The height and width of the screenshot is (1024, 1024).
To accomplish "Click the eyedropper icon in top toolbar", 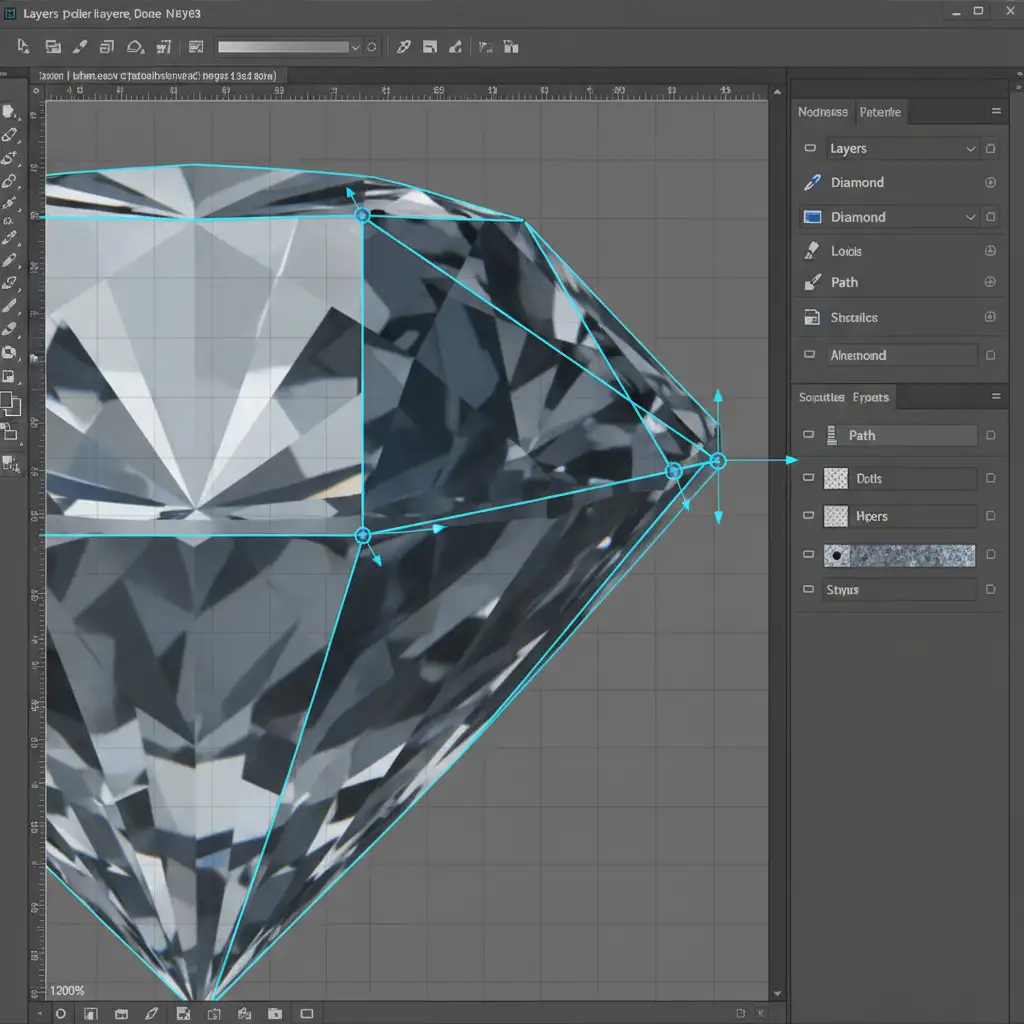I will 404,46.
